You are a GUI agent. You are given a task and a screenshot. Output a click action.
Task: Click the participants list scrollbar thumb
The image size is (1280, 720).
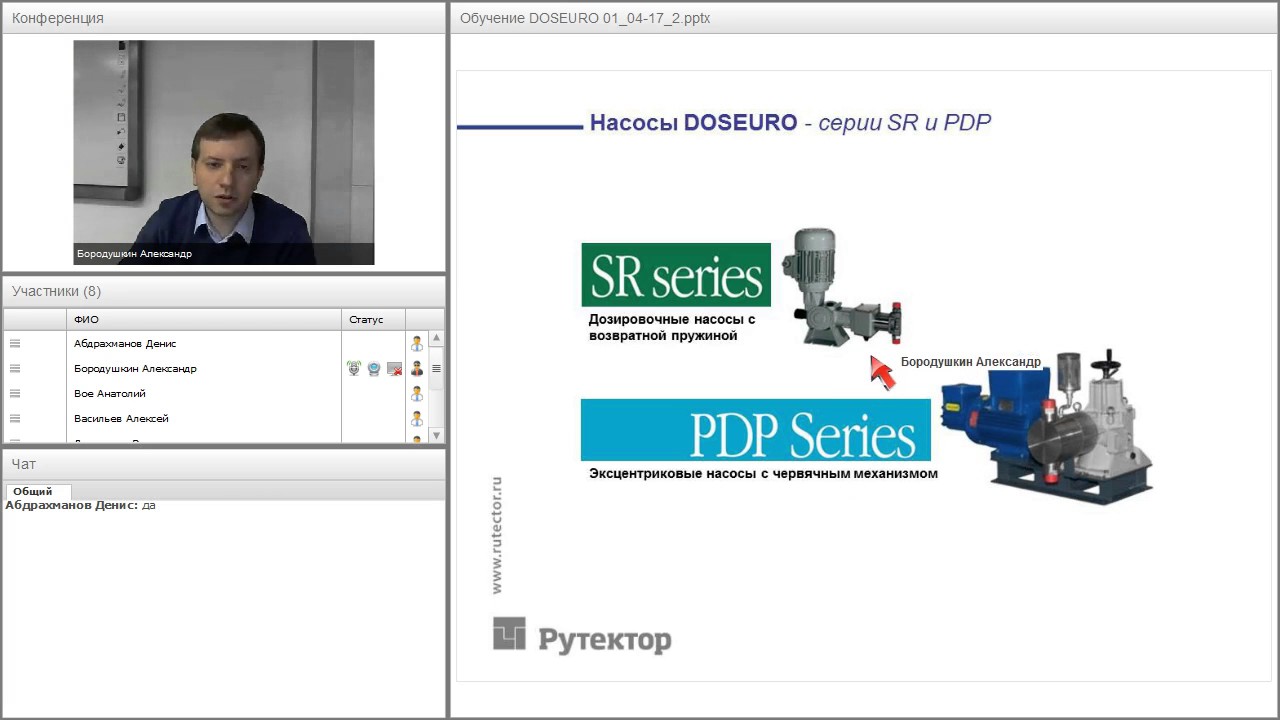click(x=436, y=368)
